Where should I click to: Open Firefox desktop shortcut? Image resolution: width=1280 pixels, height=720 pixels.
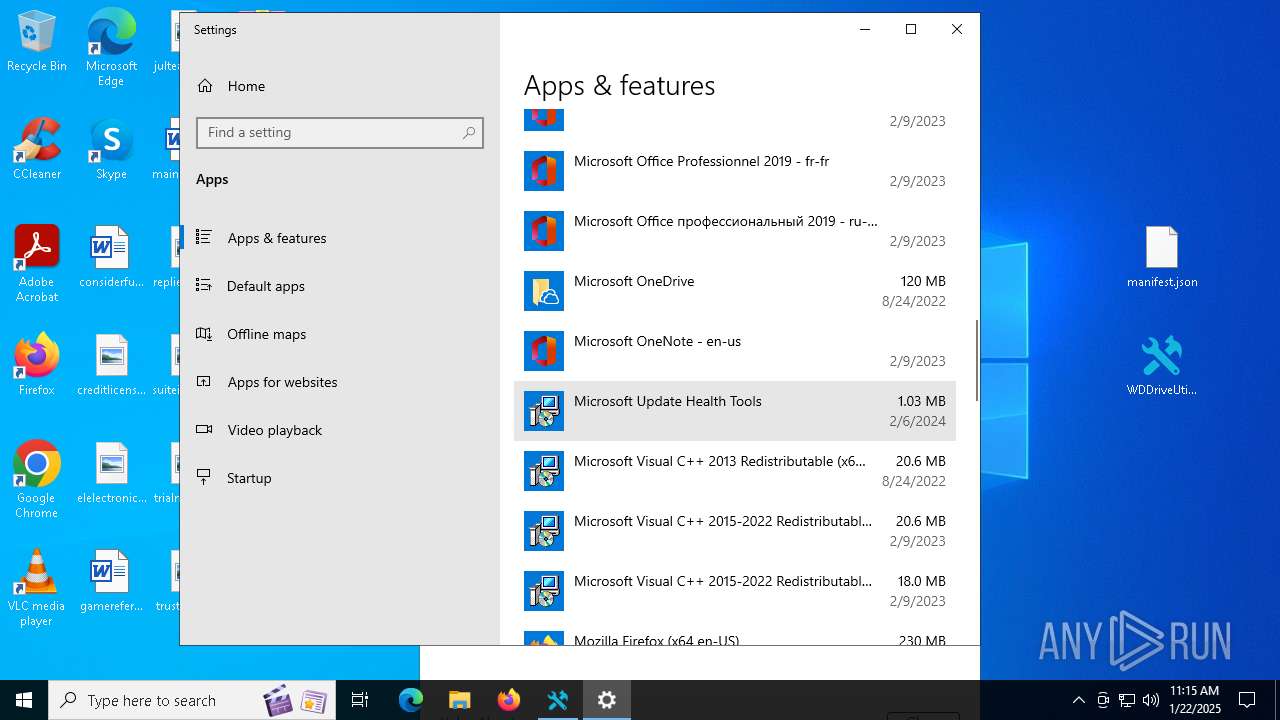tap(37, 365)
